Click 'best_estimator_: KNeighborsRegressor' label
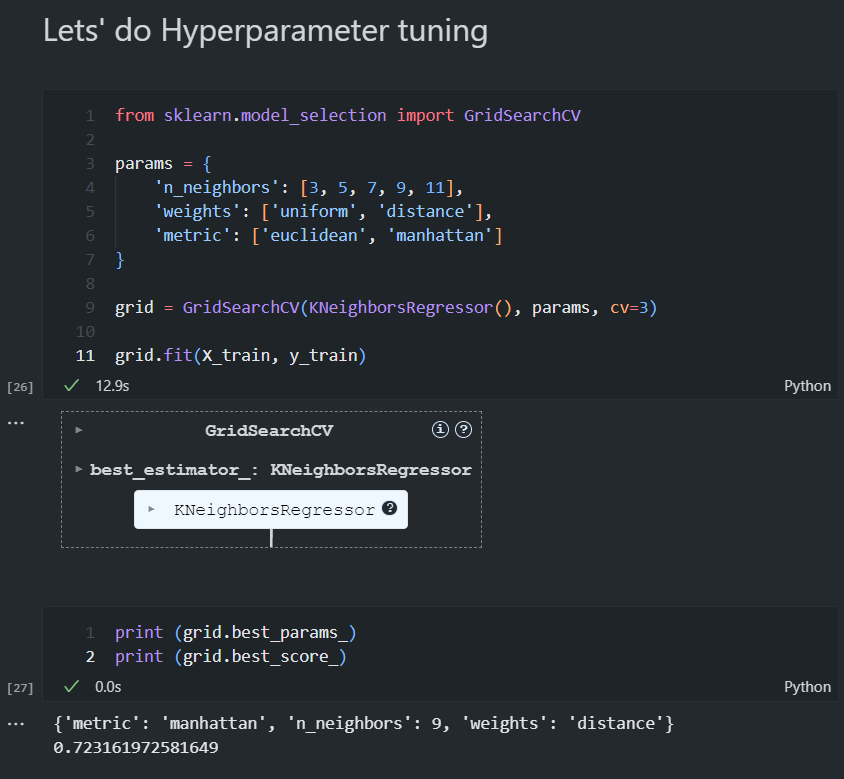The height and width of the screenshot is (779, 844). [x=280, y=470]
